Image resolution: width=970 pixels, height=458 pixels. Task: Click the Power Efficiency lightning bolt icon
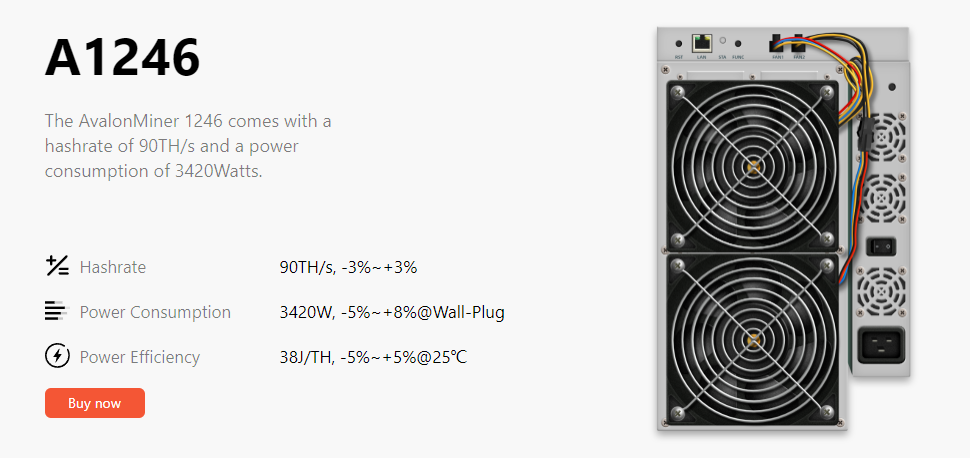[57, 356]
